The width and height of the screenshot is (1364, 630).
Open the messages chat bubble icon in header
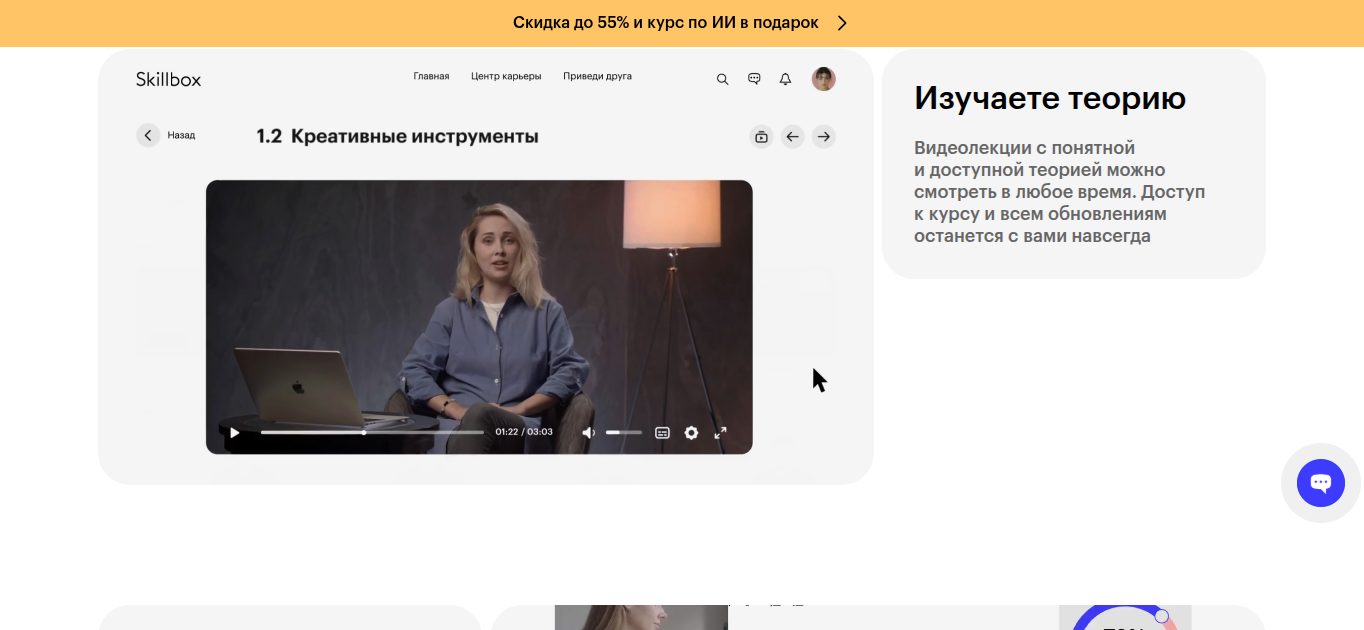(755, 79)
